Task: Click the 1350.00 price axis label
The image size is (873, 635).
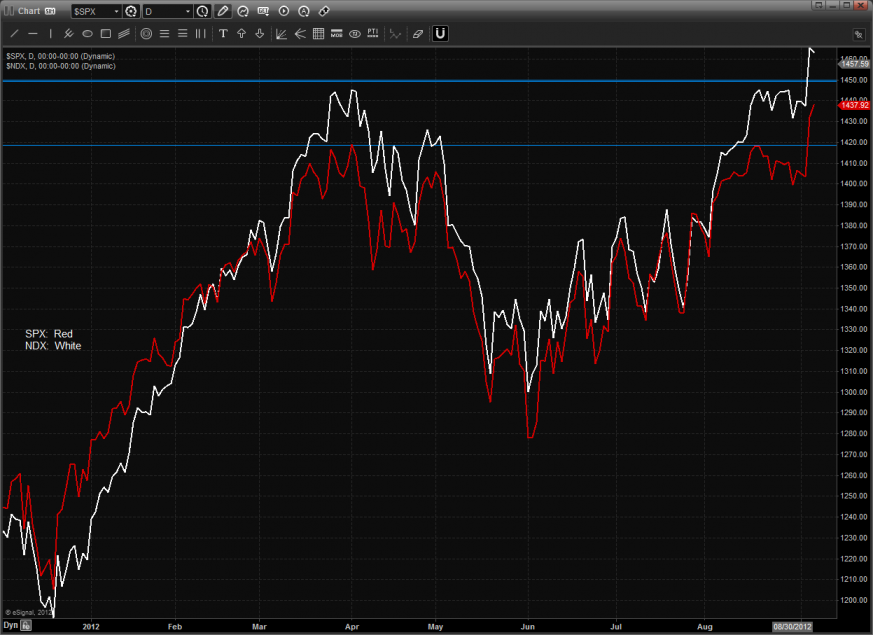Action: (854, 288)
